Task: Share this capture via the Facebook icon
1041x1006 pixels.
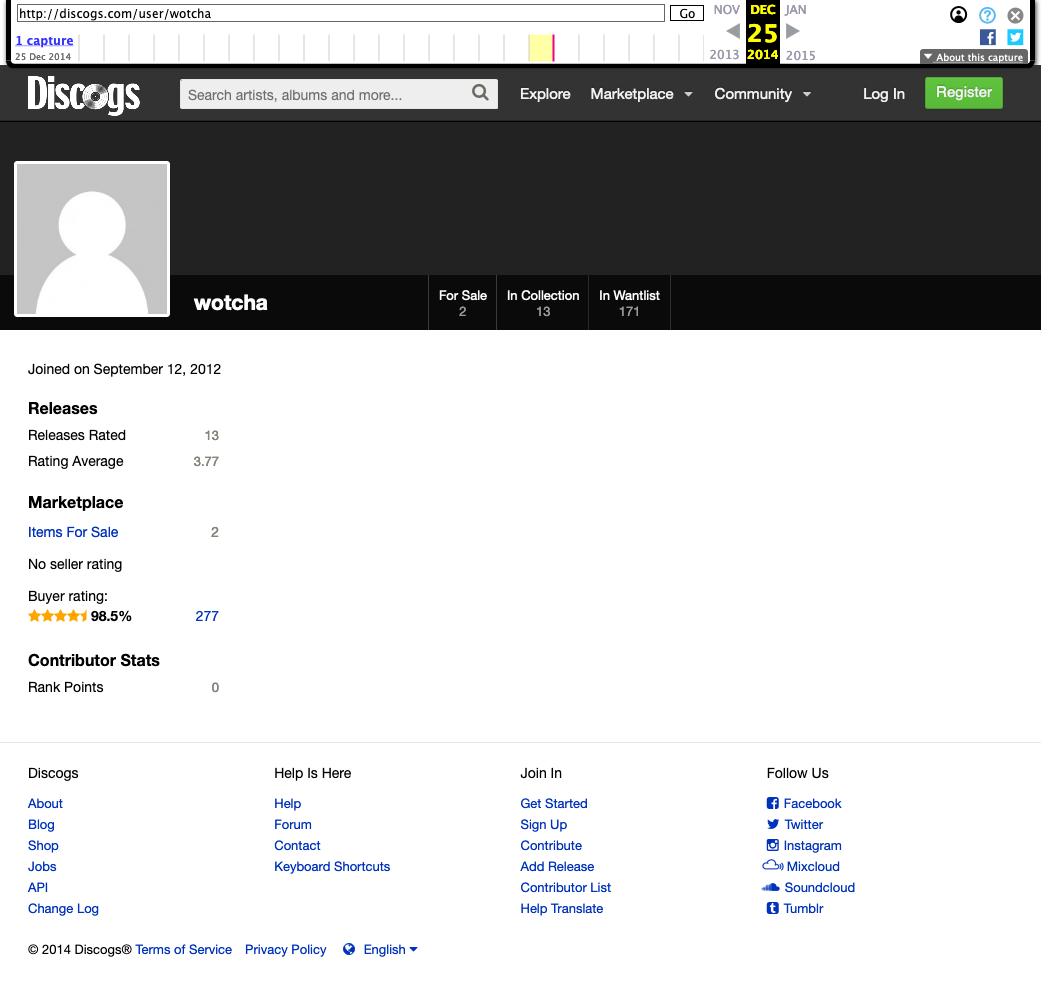Action: click(x=987, y=37)
